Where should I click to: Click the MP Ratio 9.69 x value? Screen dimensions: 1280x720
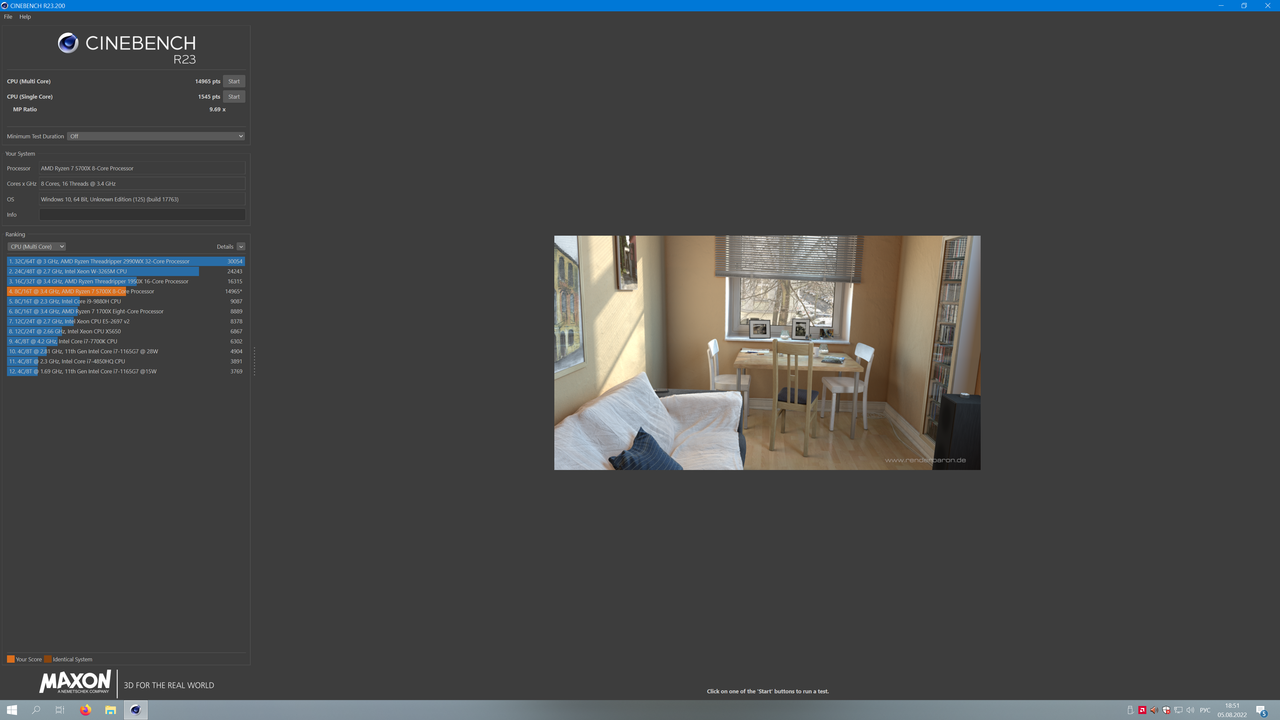click(217, 109)
